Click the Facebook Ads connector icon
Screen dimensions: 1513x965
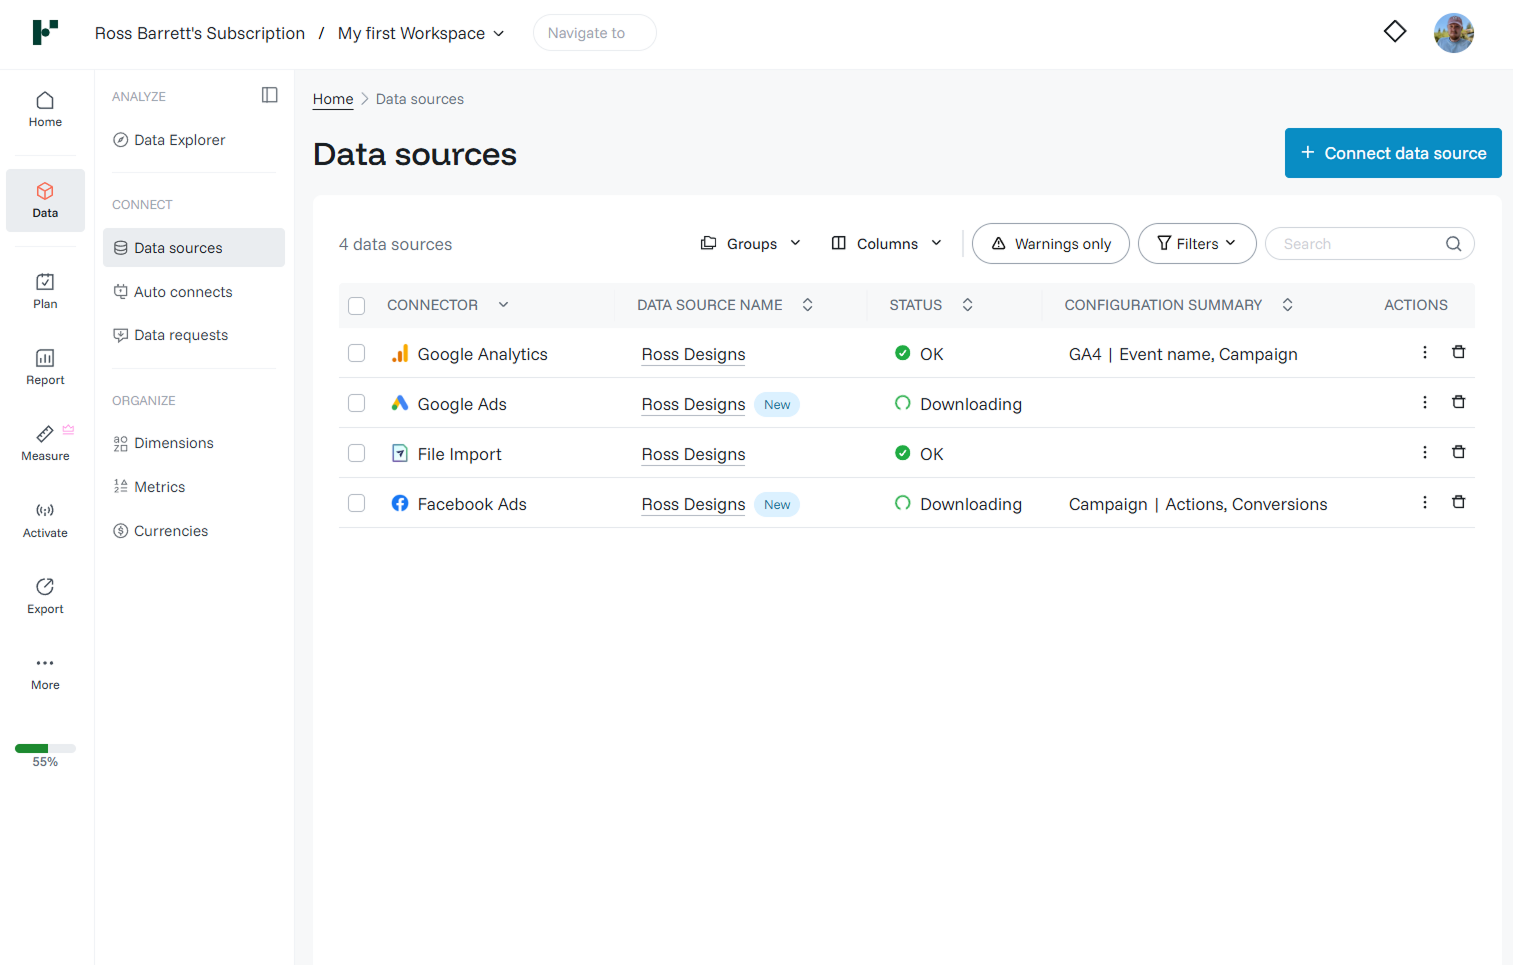(x=400, y=503)
